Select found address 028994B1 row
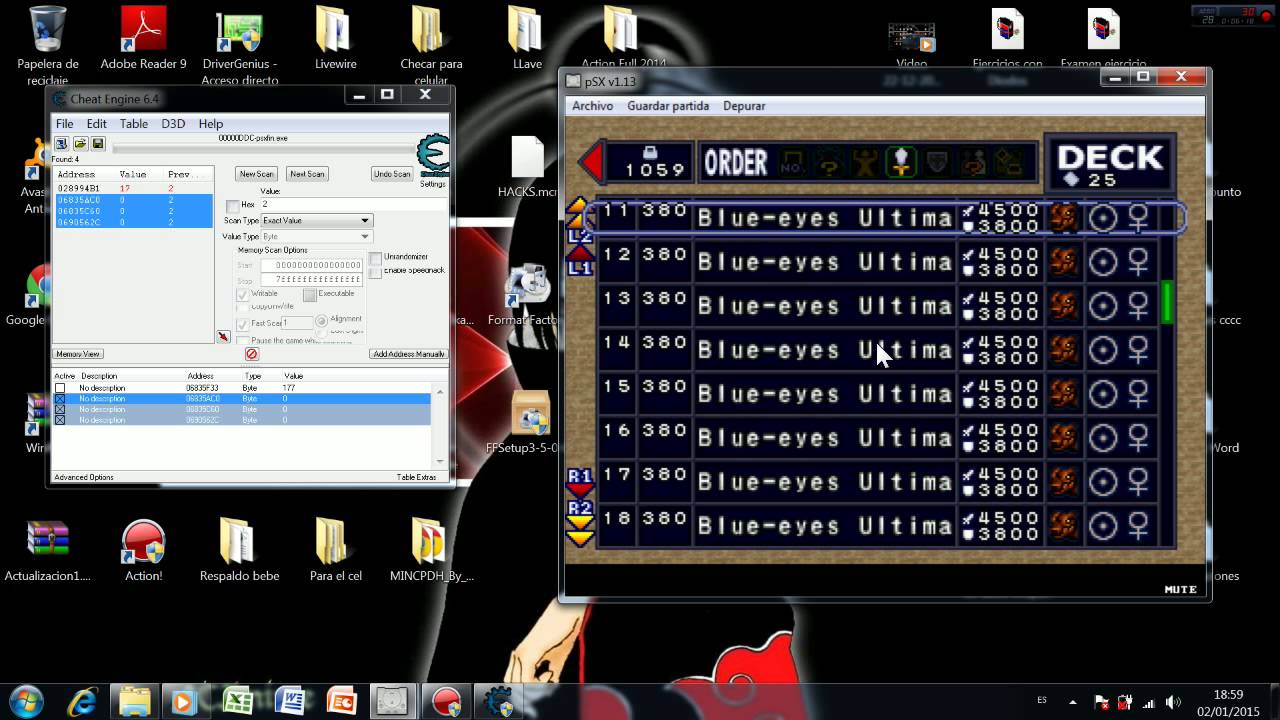 pos(133,188)
